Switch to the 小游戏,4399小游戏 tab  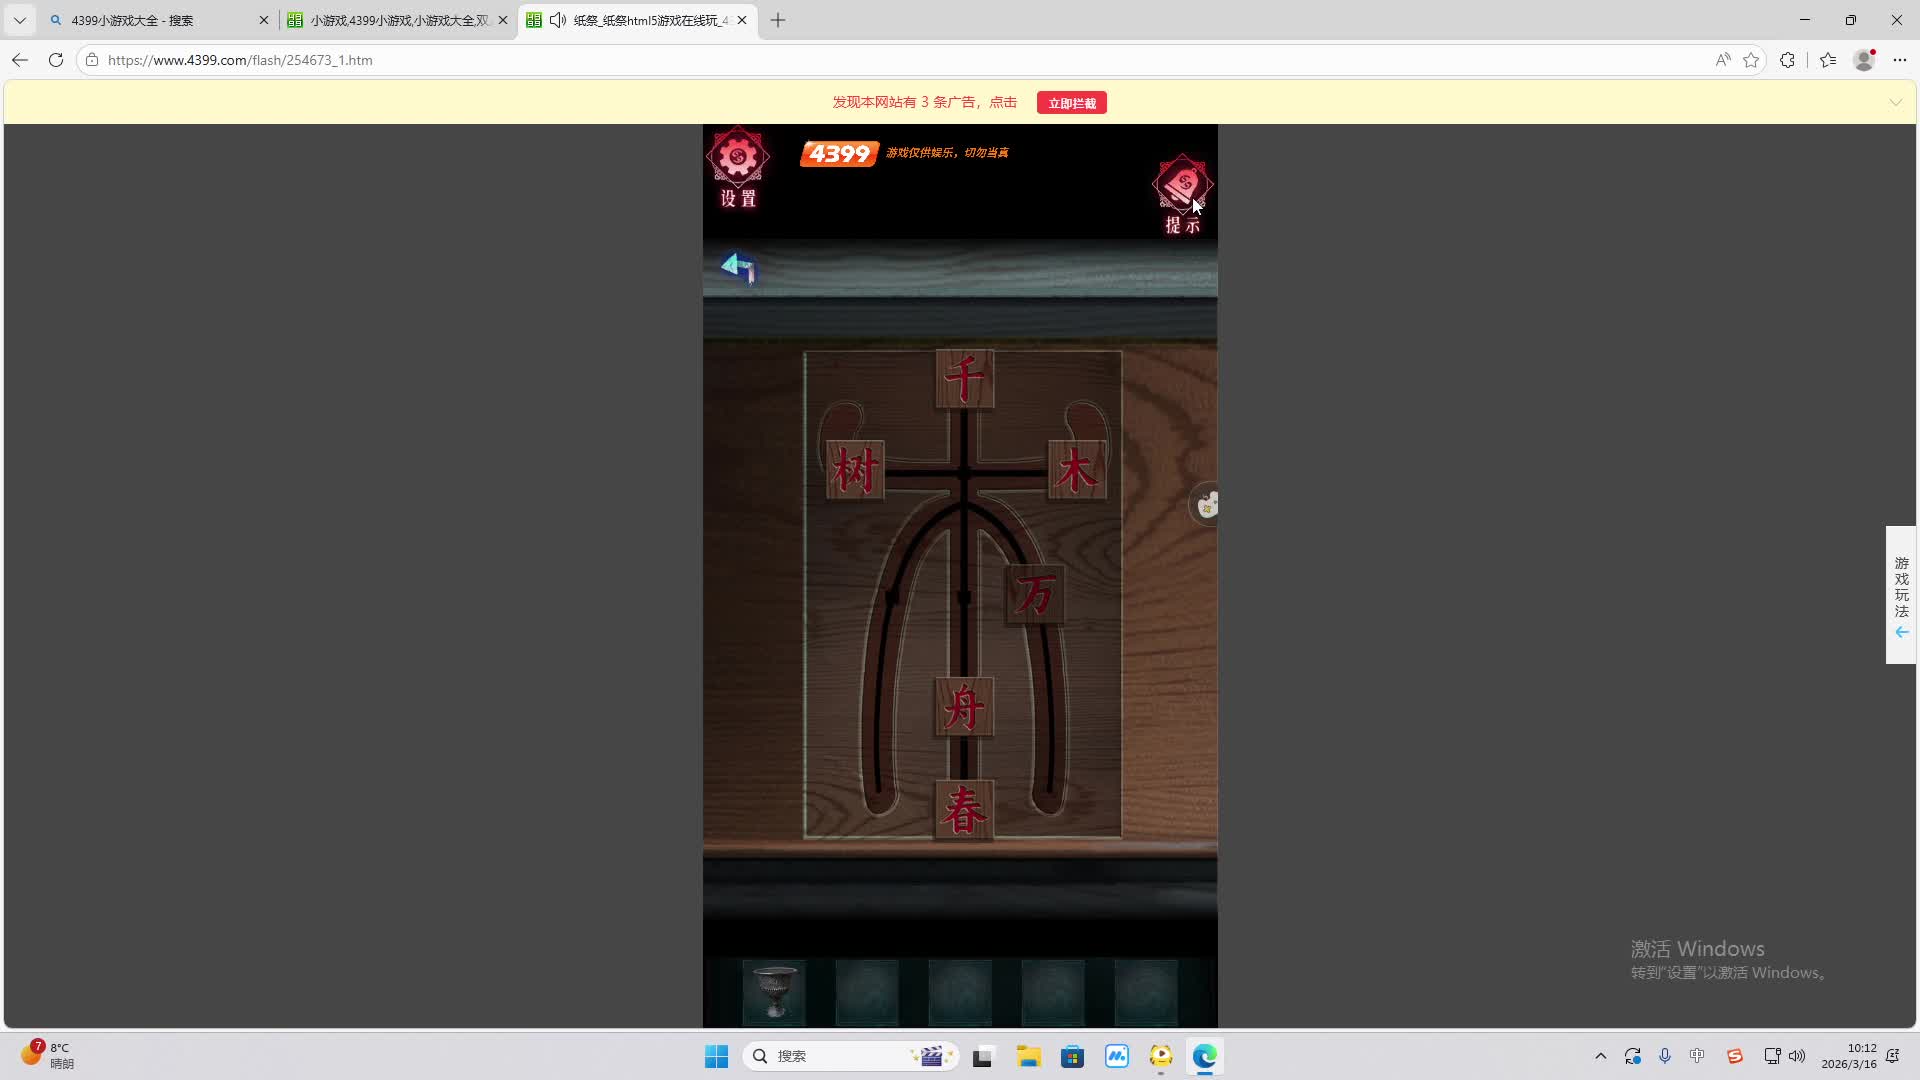point(397,20)
